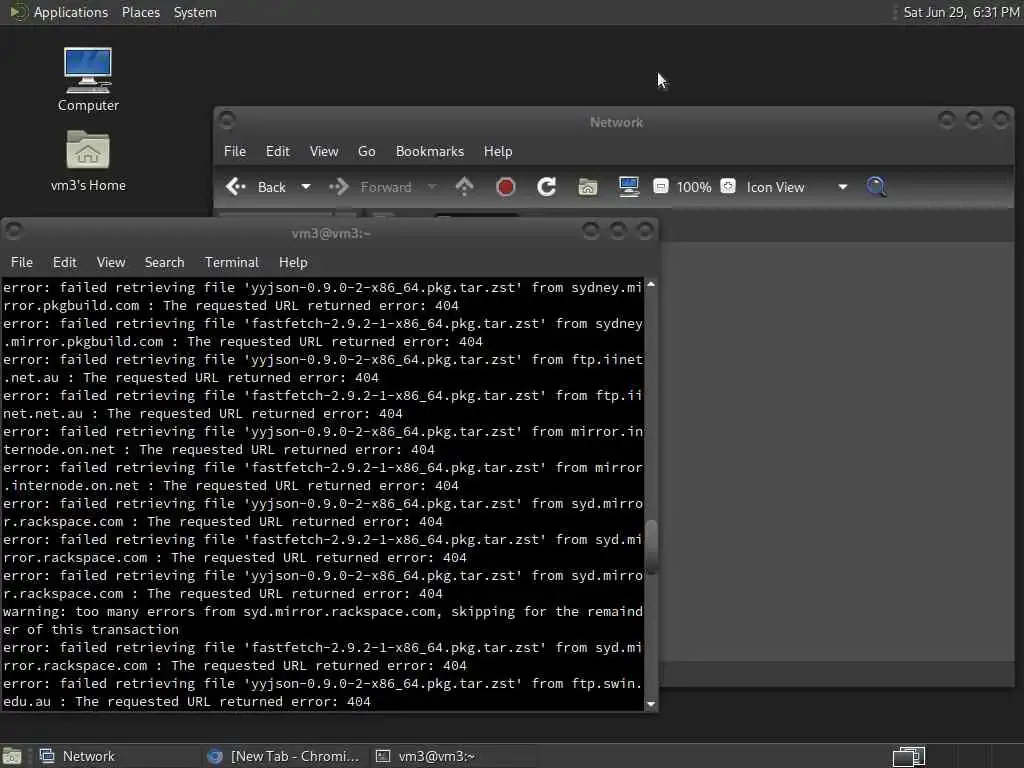This screenshot has height=768, width=1024.
Task: Click the terminal scrollbar thumb
Action: 651,547
